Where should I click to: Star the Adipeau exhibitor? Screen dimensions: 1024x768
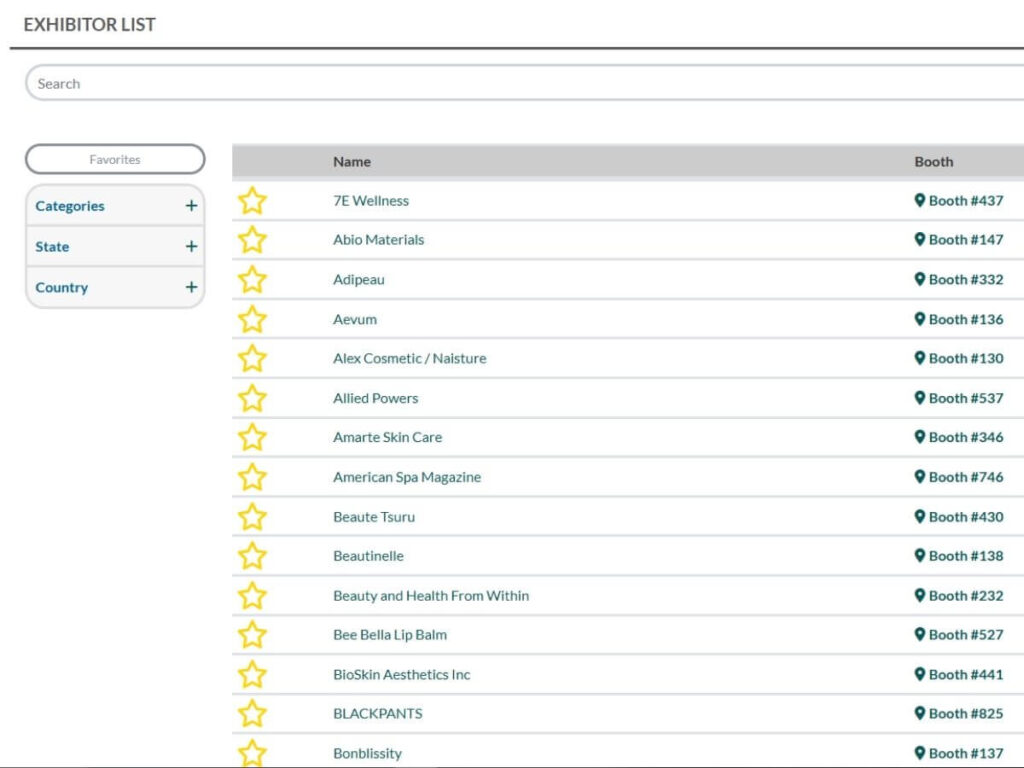pyautogui.click(x=252, y=280)
